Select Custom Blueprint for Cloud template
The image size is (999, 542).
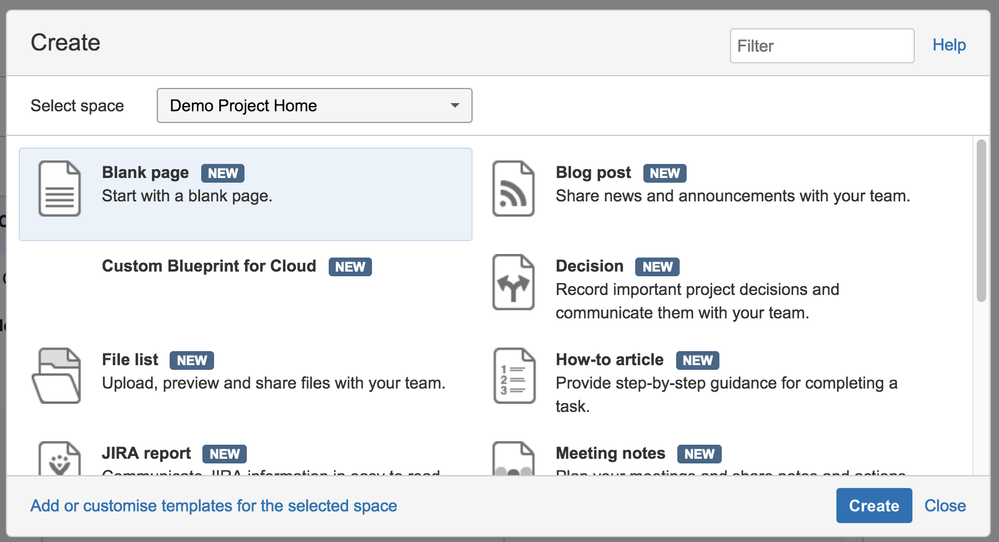[209, 266]
